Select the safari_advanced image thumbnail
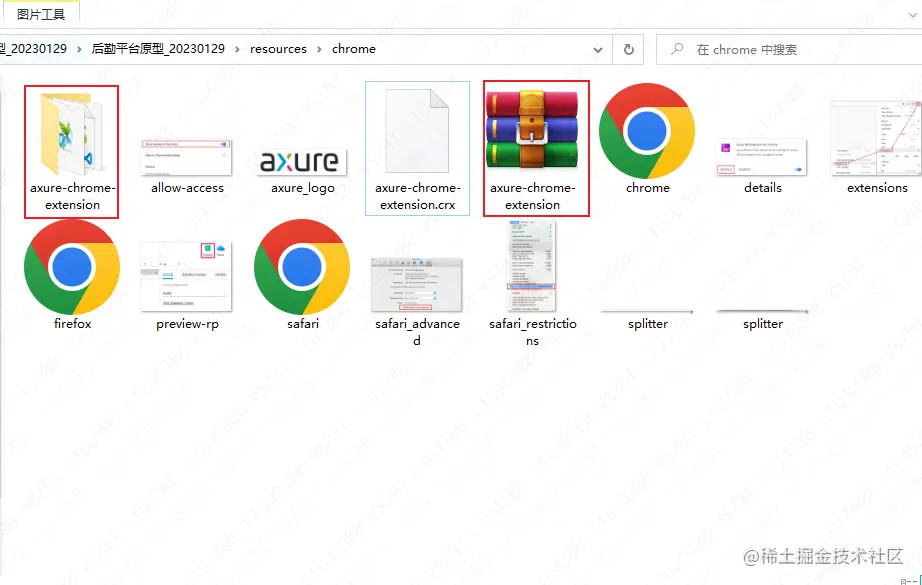 click(x=417, y=285)
